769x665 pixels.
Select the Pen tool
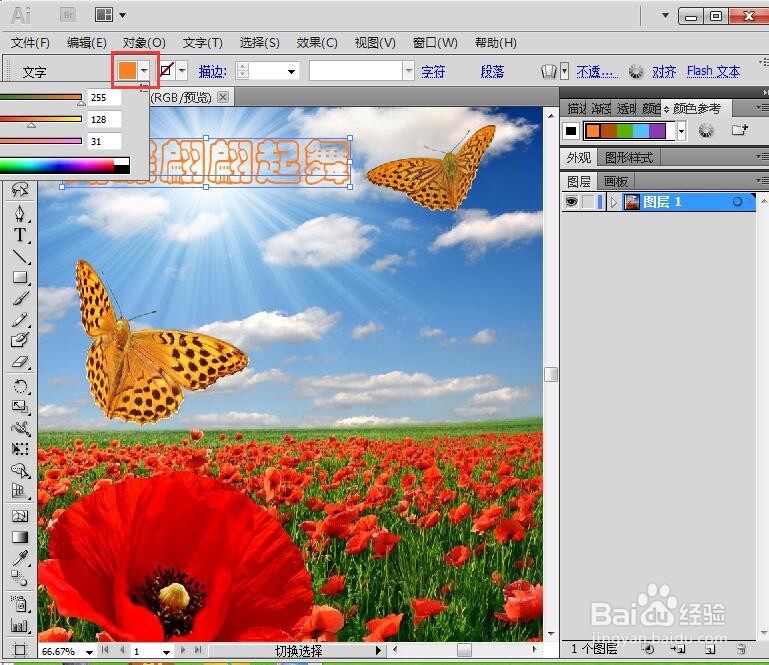(20, 214)
